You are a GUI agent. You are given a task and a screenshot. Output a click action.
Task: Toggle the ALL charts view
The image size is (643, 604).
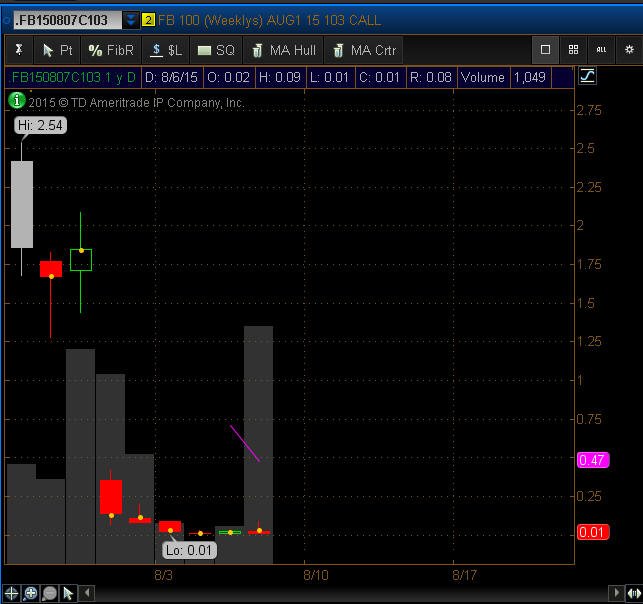(x=601, y=50)
